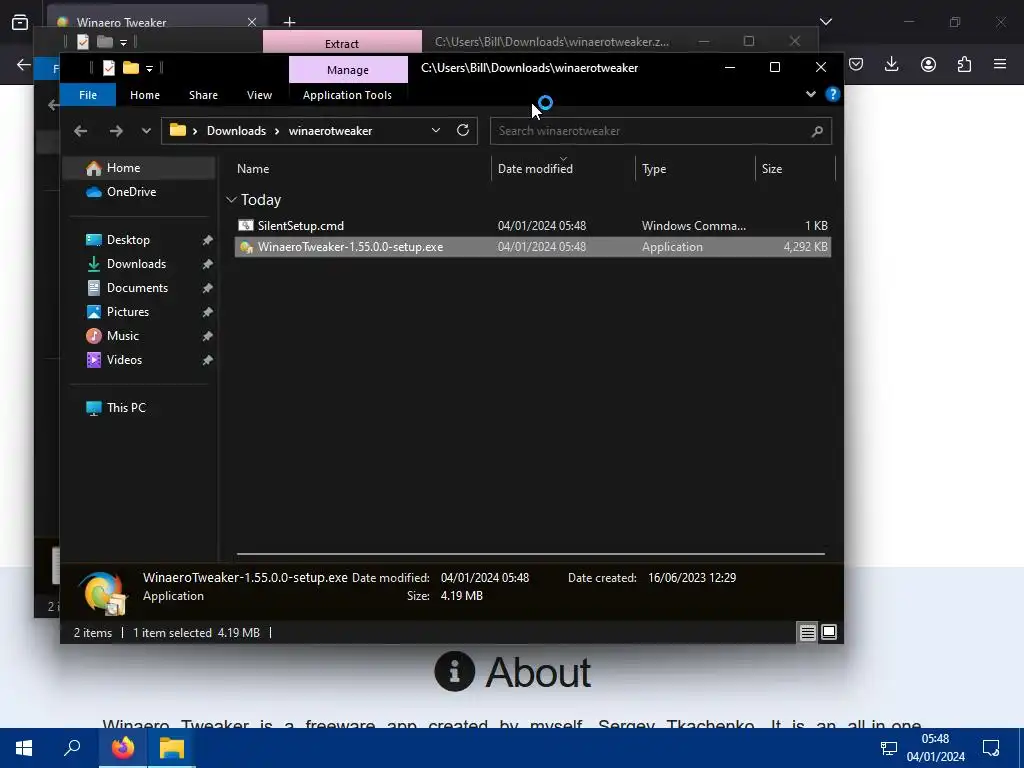The height and width of the screenshot is (768, 1024).
Task: Click the folder icon in the address bar
Action: click(x=178, y=130)
